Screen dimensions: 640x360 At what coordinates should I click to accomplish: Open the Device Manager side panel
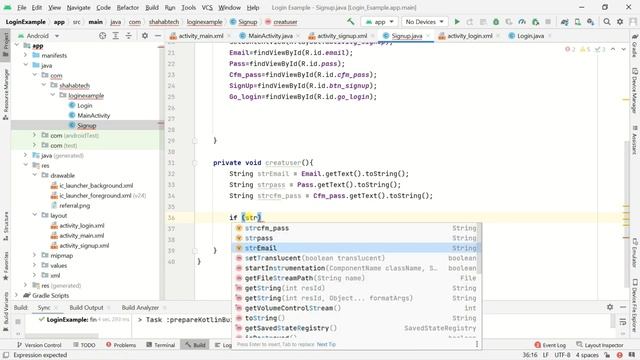pyautogui.click(x=635, y=91)
